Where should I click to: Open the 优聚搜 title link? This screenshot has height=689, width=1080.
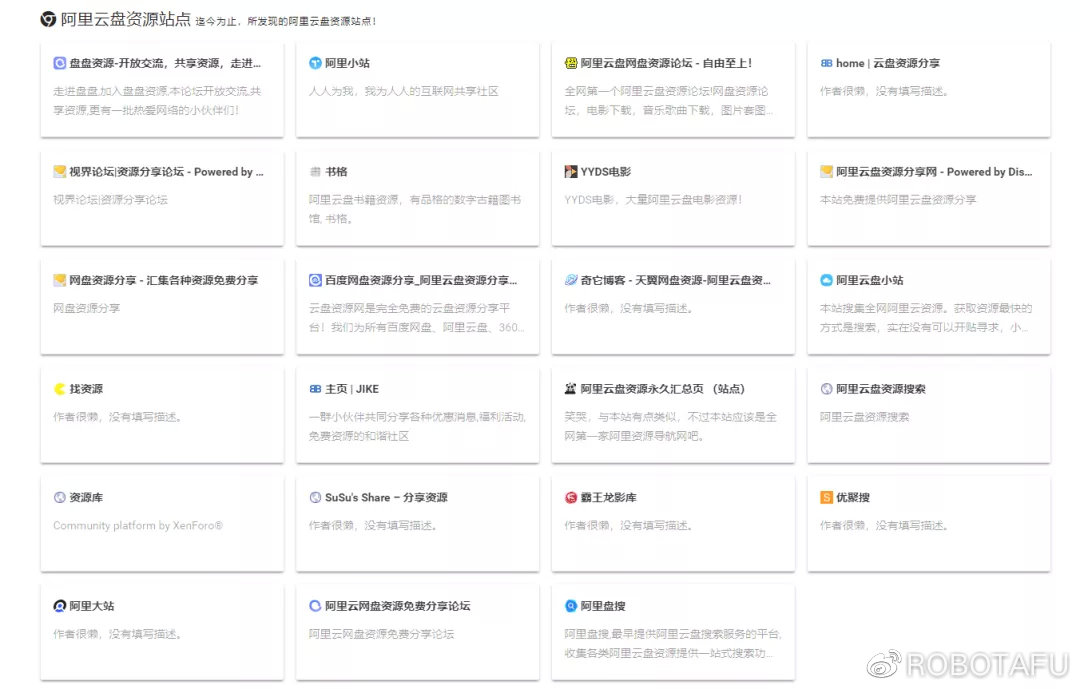853,497
